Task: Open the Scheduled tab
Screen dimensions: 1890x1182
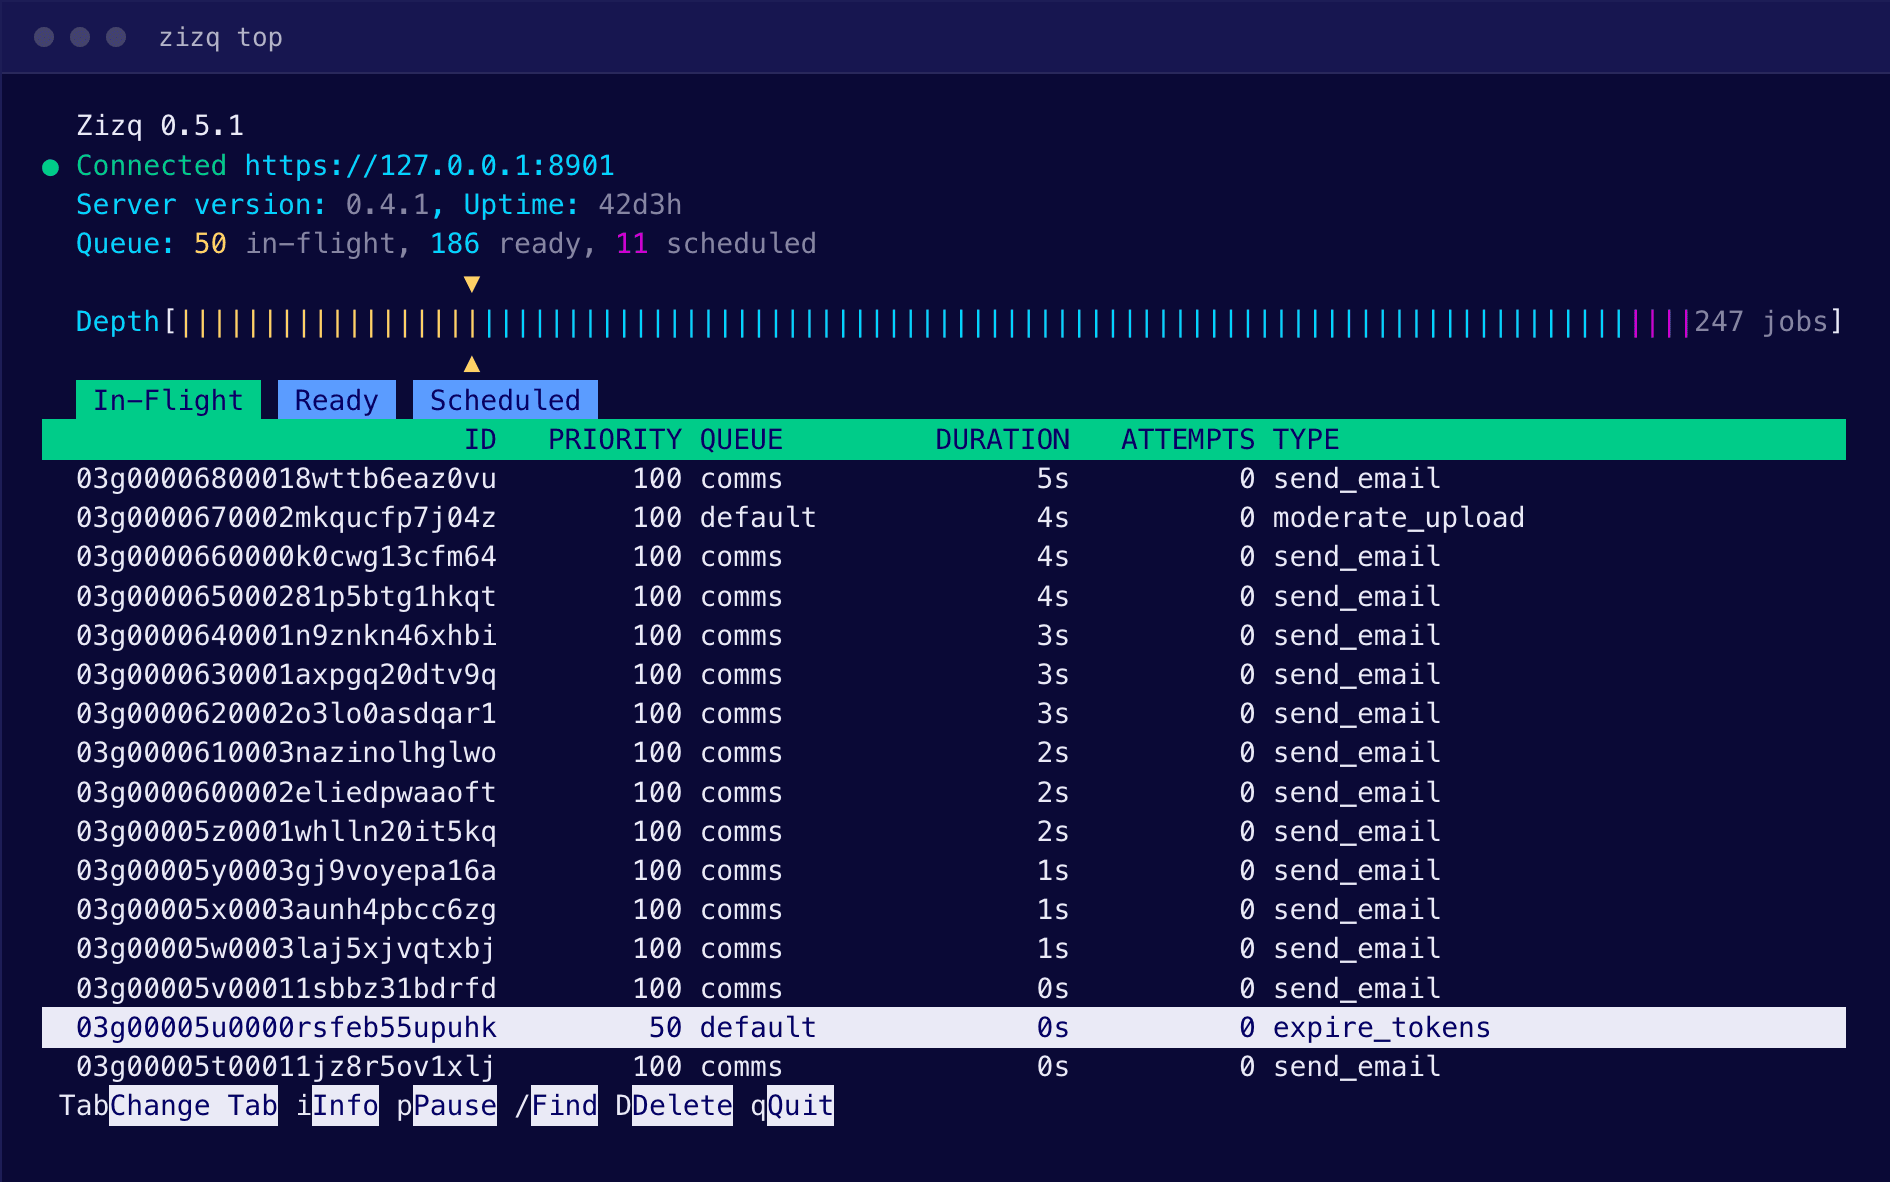Action: 505,400
